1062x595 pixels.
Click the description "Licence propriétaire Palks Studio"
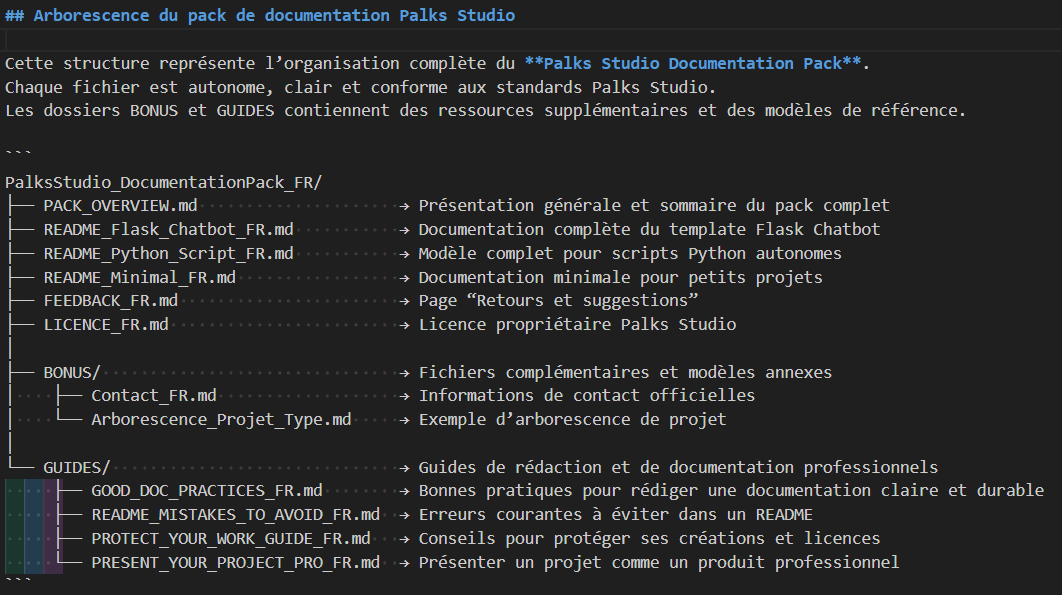click(577, 325)
